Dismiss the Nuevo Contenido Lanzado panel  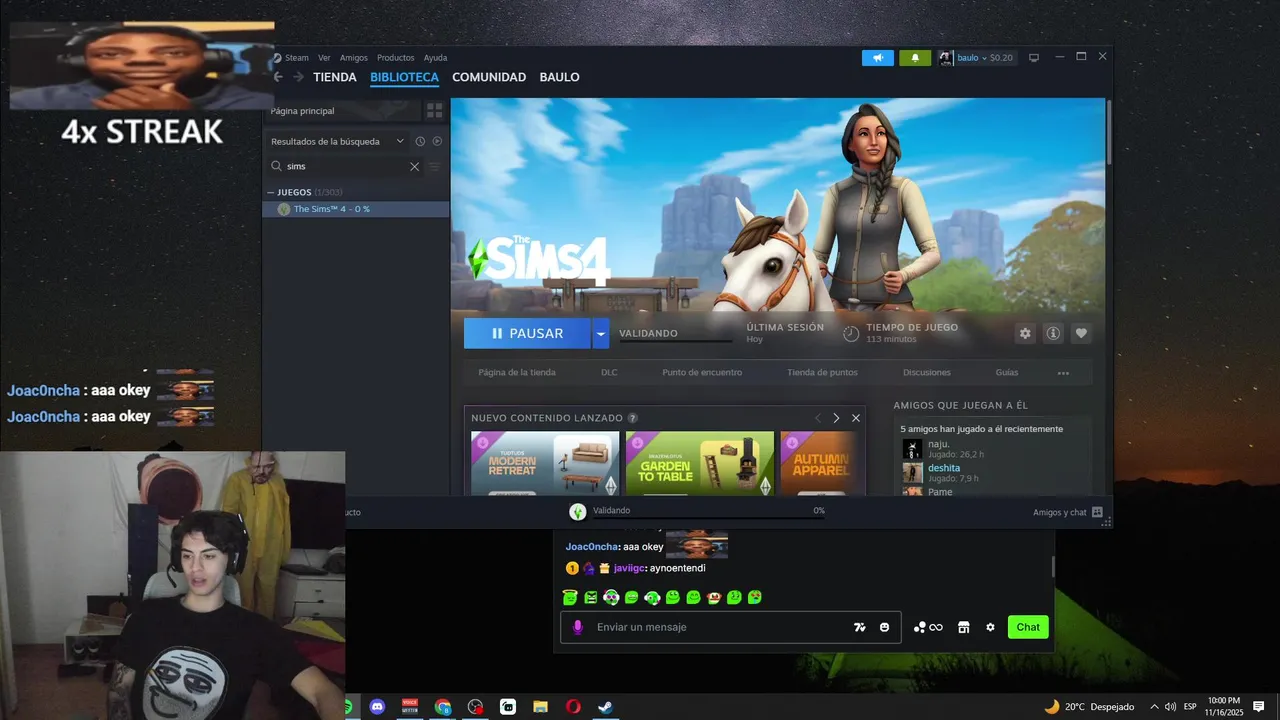point(856,418)
